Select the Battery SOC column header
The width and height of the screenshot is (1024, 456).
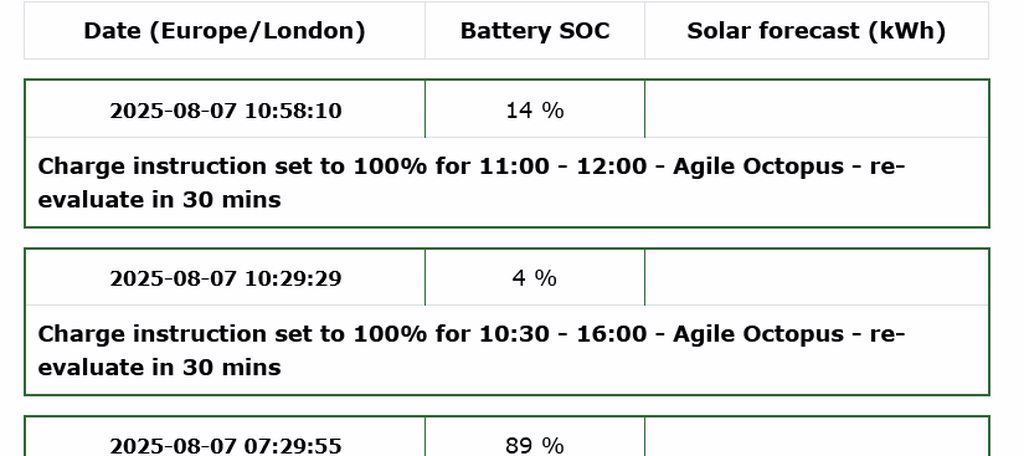(534, 31)
